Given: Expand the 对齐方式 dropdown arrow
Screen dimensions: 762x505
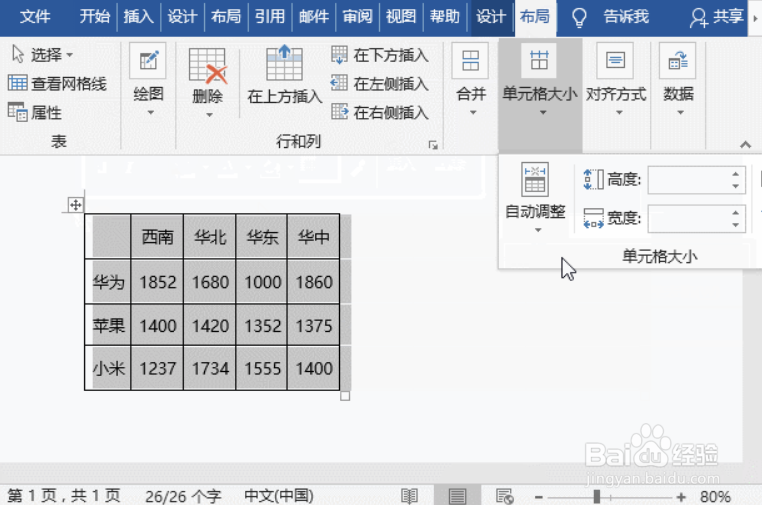Looking at the screenshot, I should click(x=619, y=113).
